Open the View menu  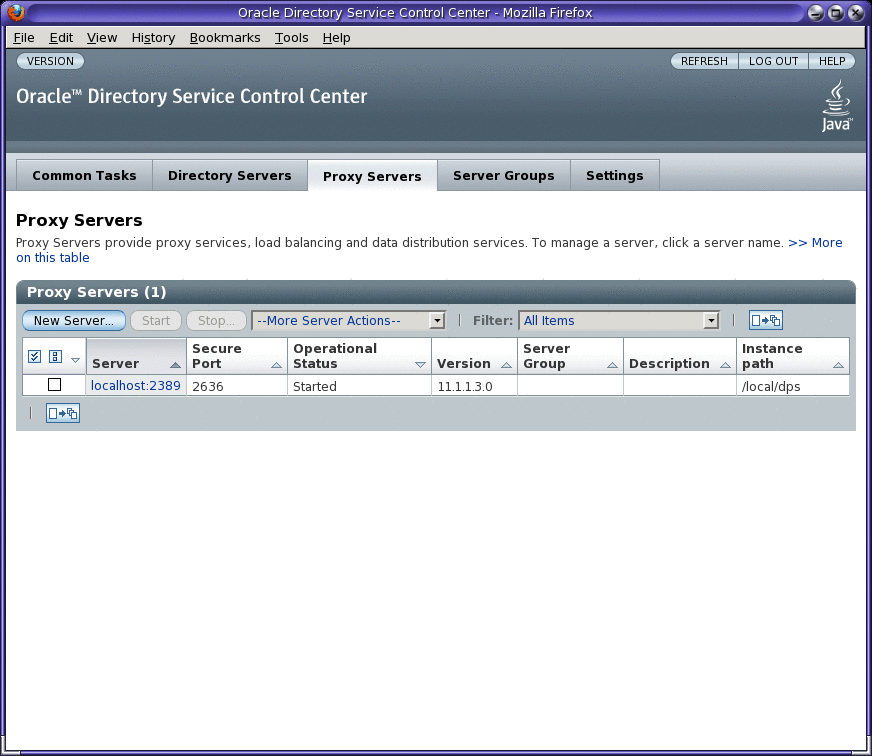click(102, 38)
